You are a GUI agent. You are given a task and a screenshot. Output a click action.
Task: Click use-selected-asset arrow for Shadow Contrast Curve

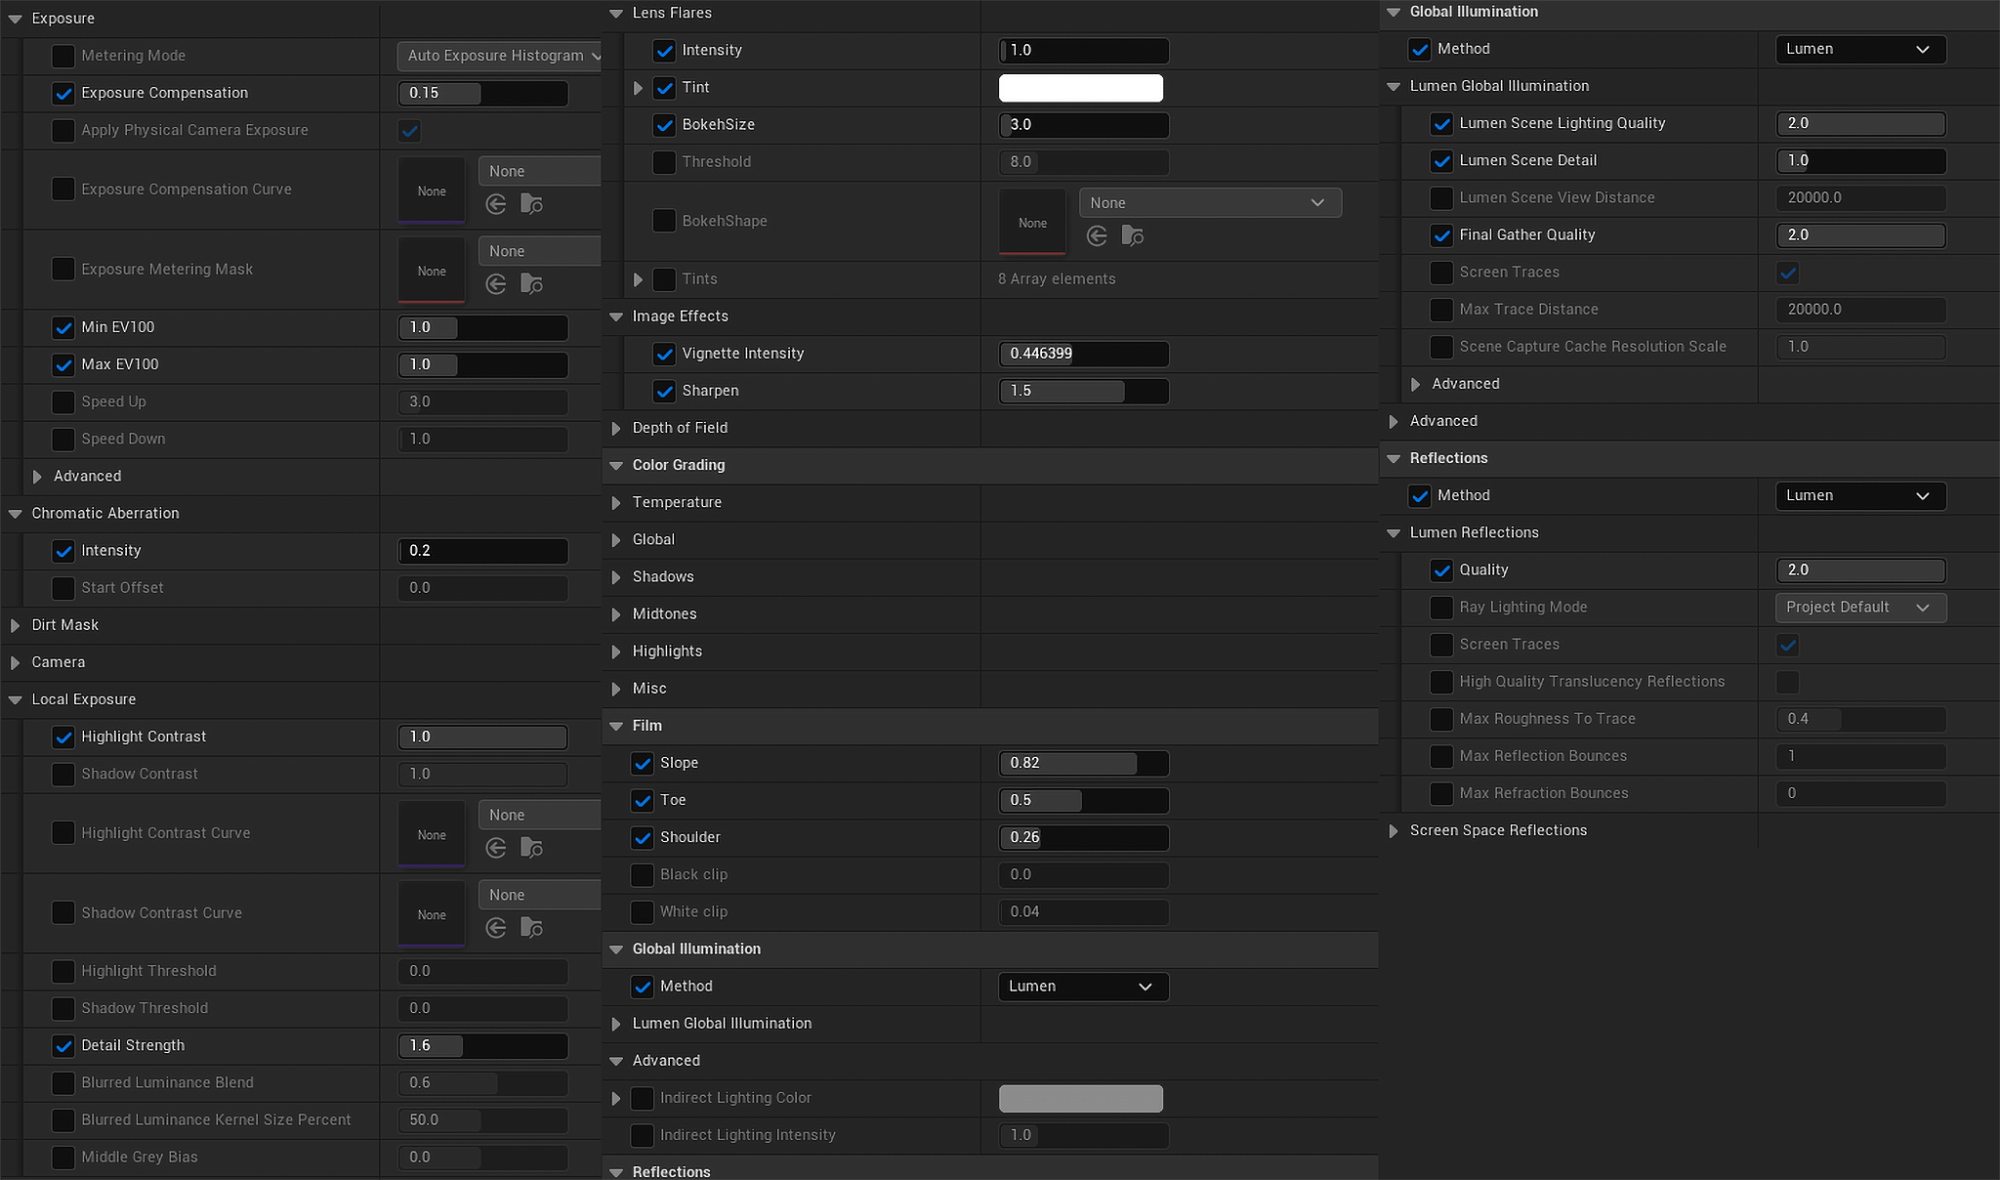(496, 929)
